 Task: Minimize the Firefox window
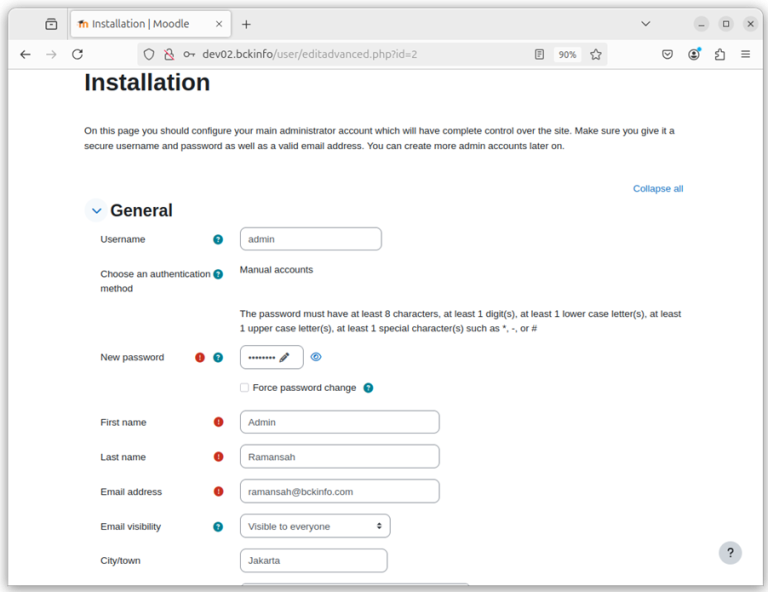[701, 24]
